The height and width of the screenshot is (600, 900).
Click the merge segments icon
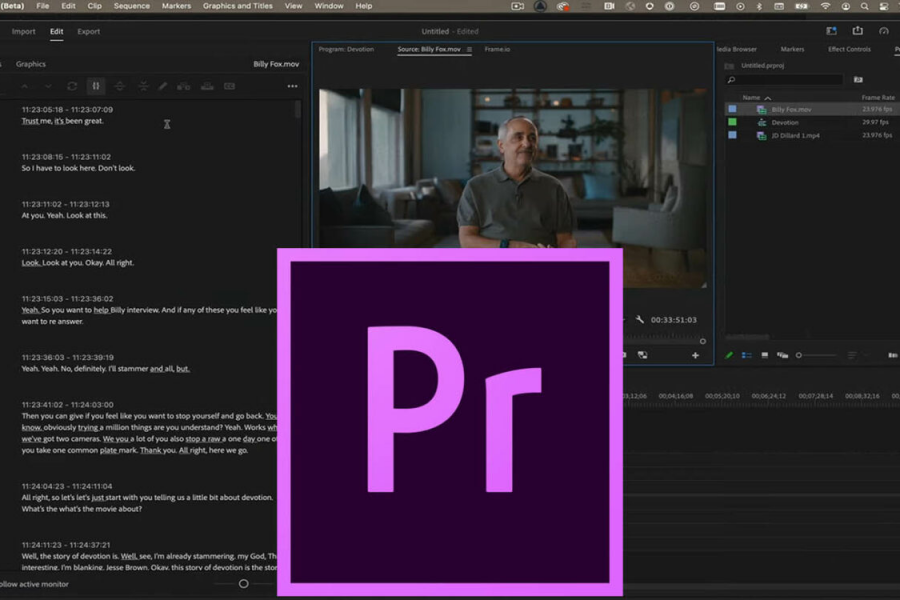(143, 86)
